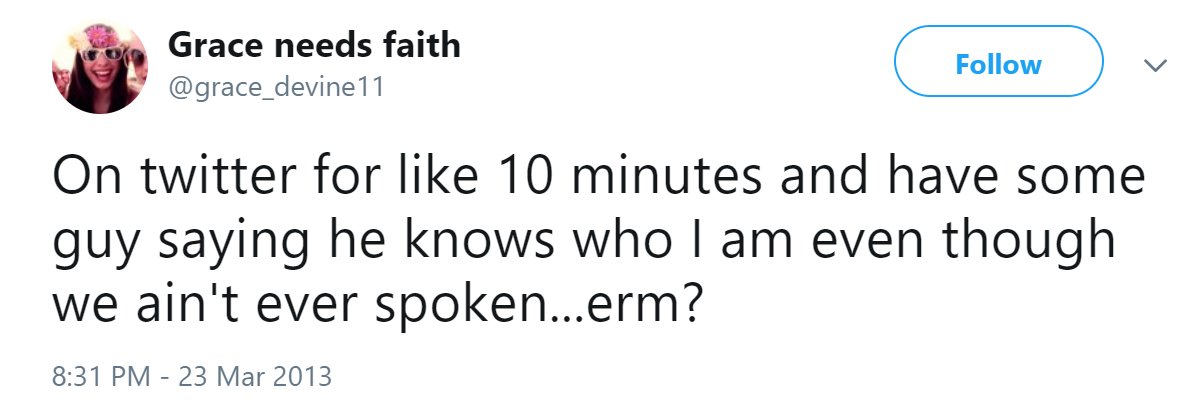Click the Follow button

[998, 62]
